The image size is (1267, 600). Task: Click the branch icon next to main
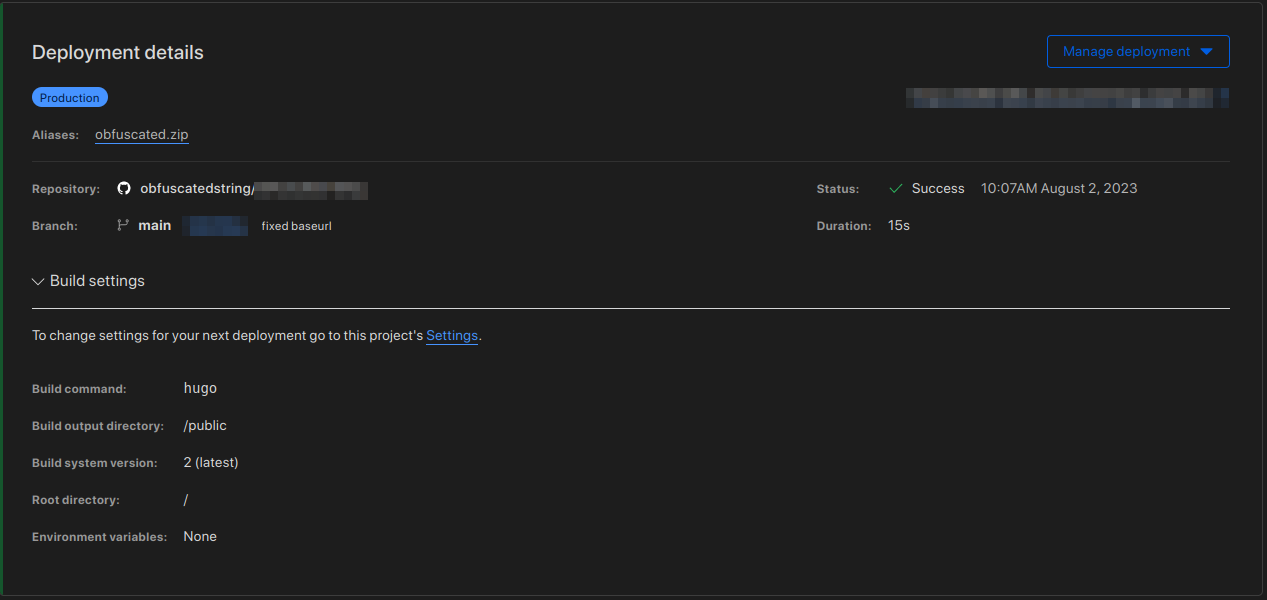point(122,225)
